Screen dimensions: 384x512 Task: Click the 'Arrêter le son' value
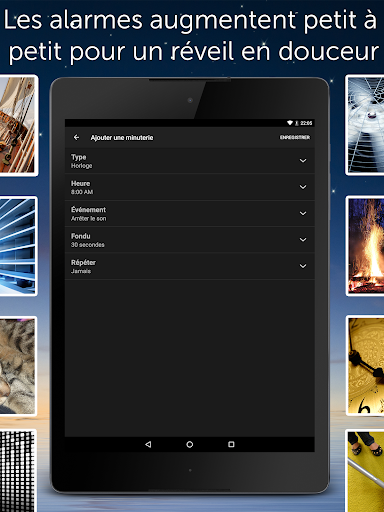[x=89, y=218]
